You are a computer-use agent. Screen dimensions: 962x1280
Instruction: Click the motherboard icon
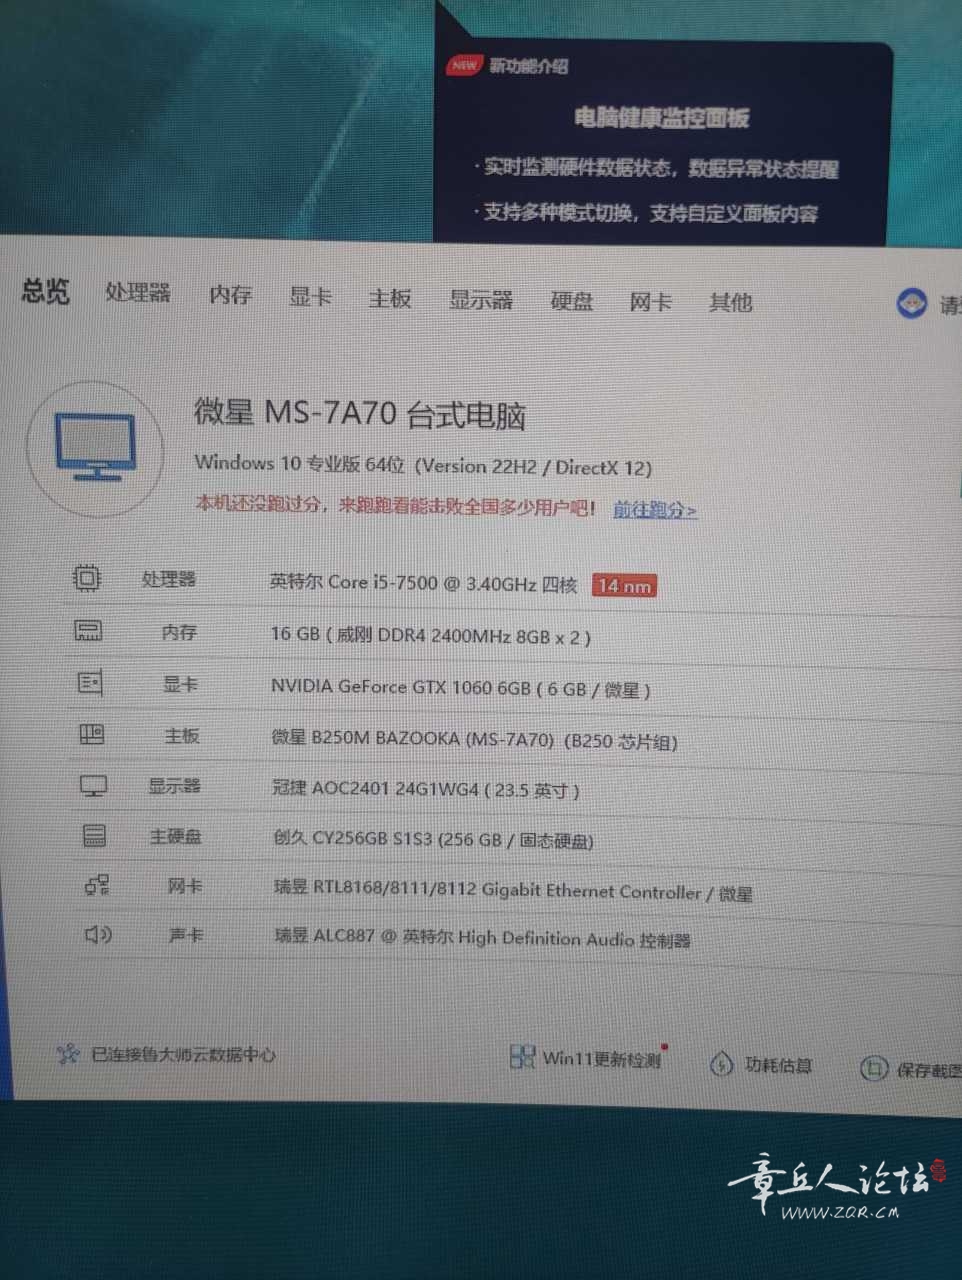91,734
